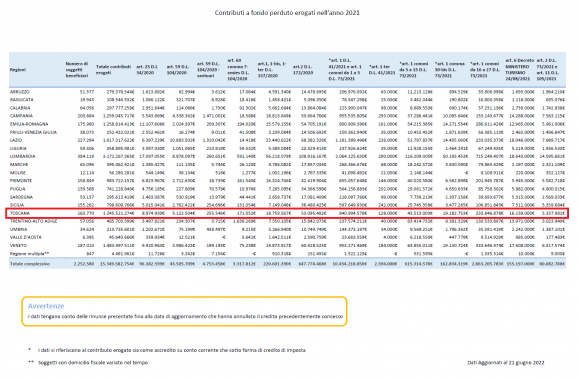This screenshot has width=578, height=380.
Task: Select the Totale contributi erogati column header
Action: pyautogui.click(x=113, y=70)
